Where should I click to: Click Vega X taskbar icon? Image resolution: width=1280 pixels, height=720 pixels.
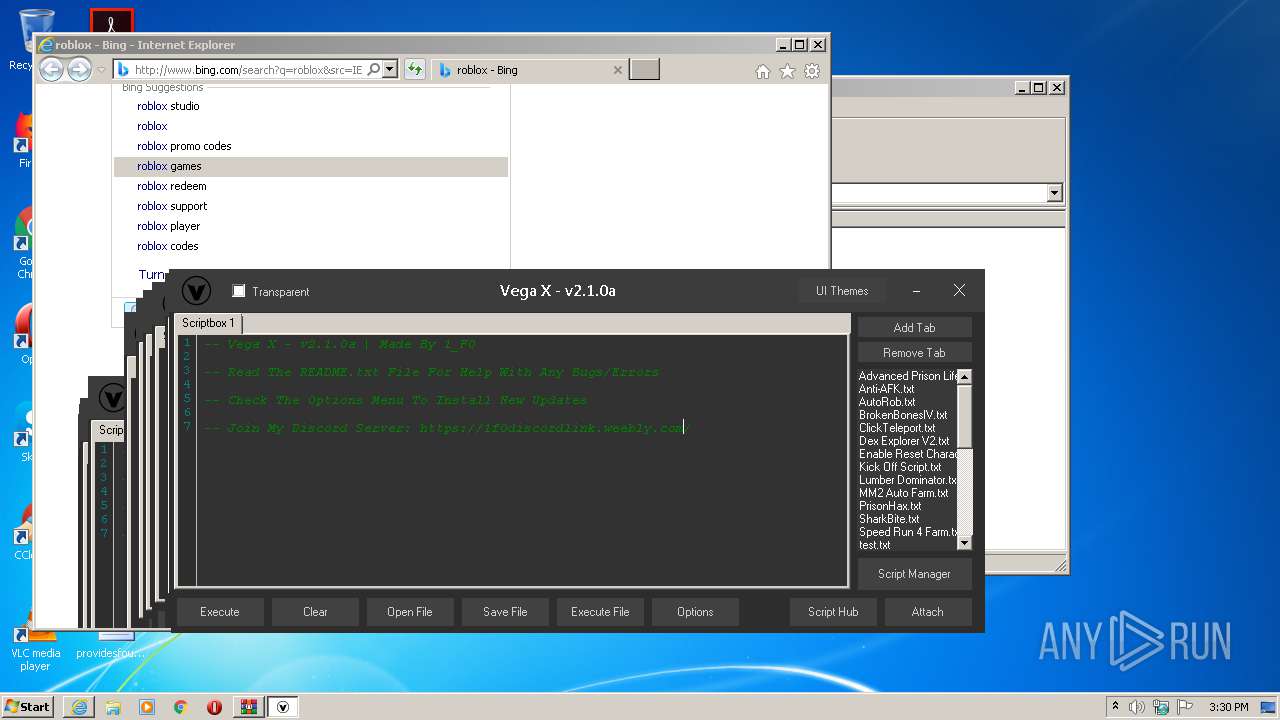[283, 707]
